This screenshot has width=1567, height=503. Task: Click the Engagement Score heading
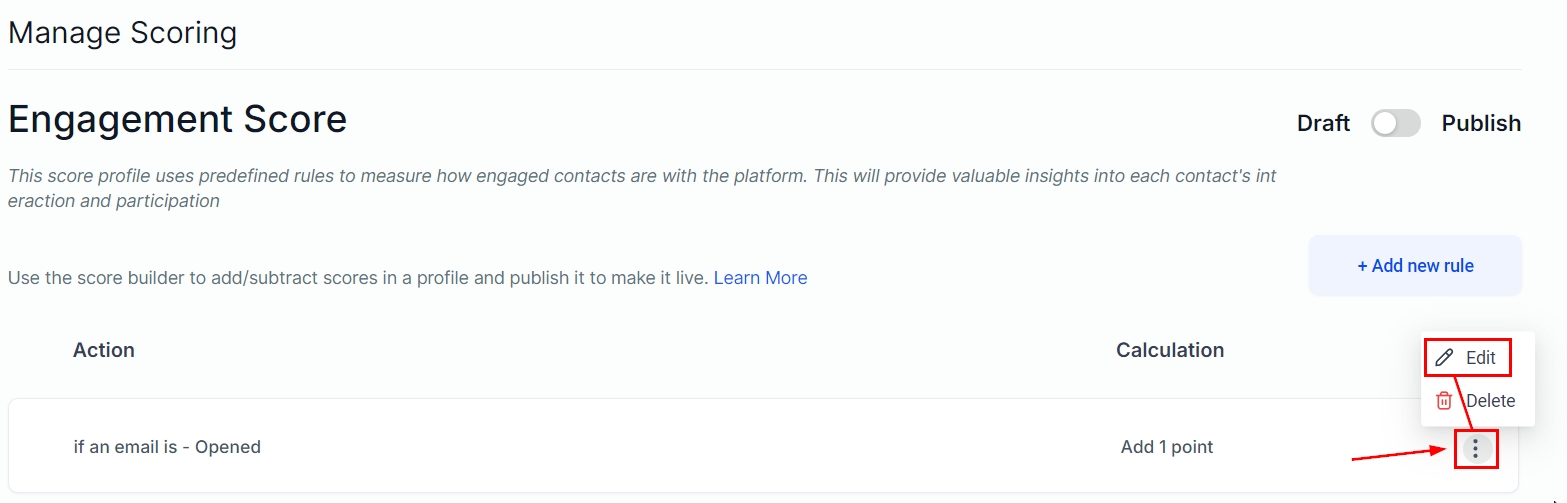pyautogui.click(x=177, y=120)
